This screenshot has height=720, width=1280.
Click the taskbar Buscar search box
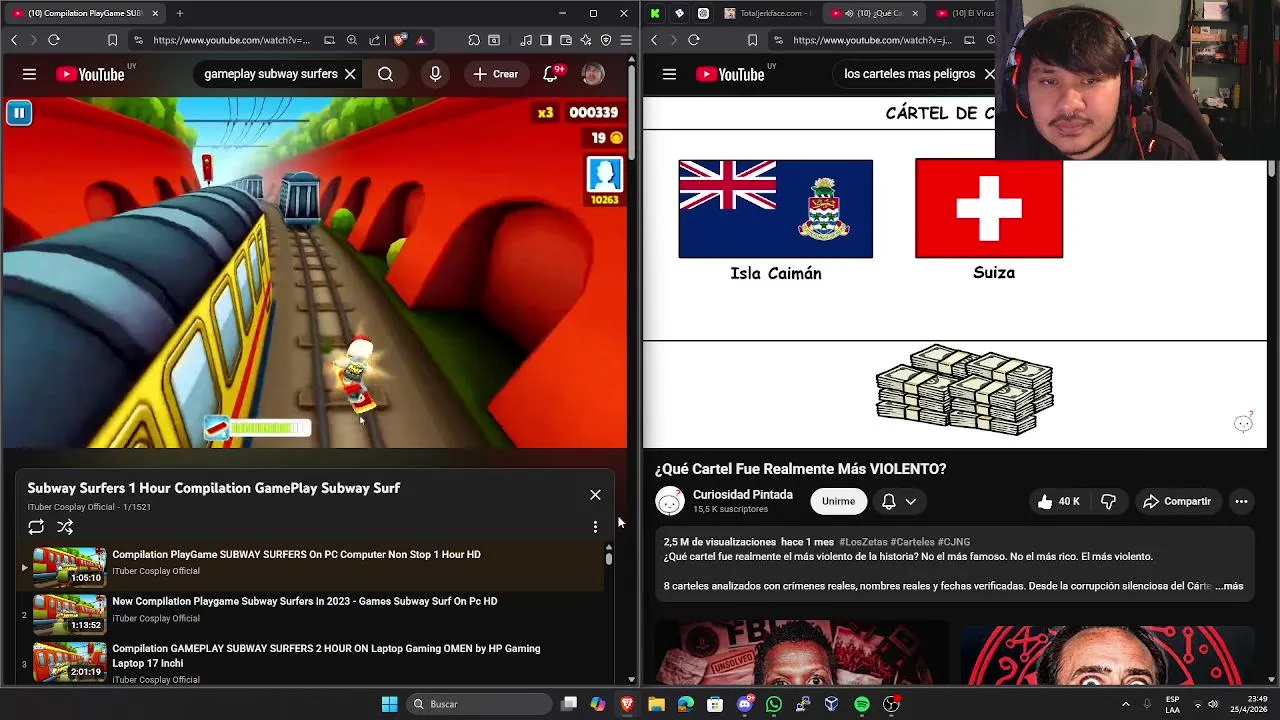(x=479, y=704)
